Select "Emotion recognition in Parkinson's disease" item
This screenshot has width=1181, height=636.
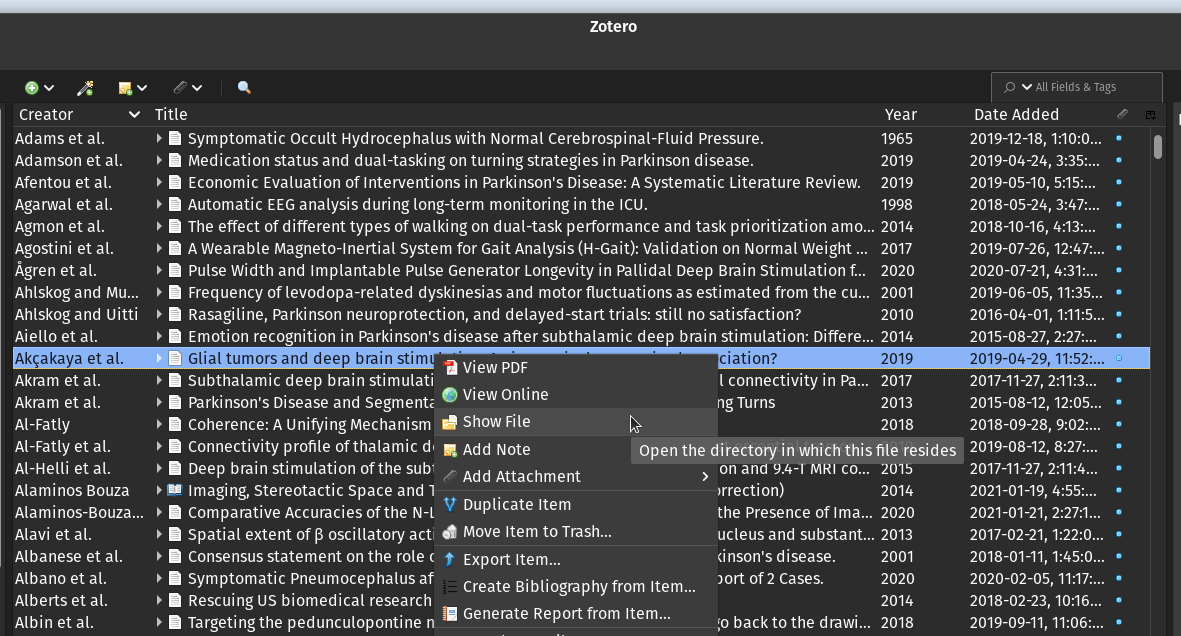(x=530, y=336)
